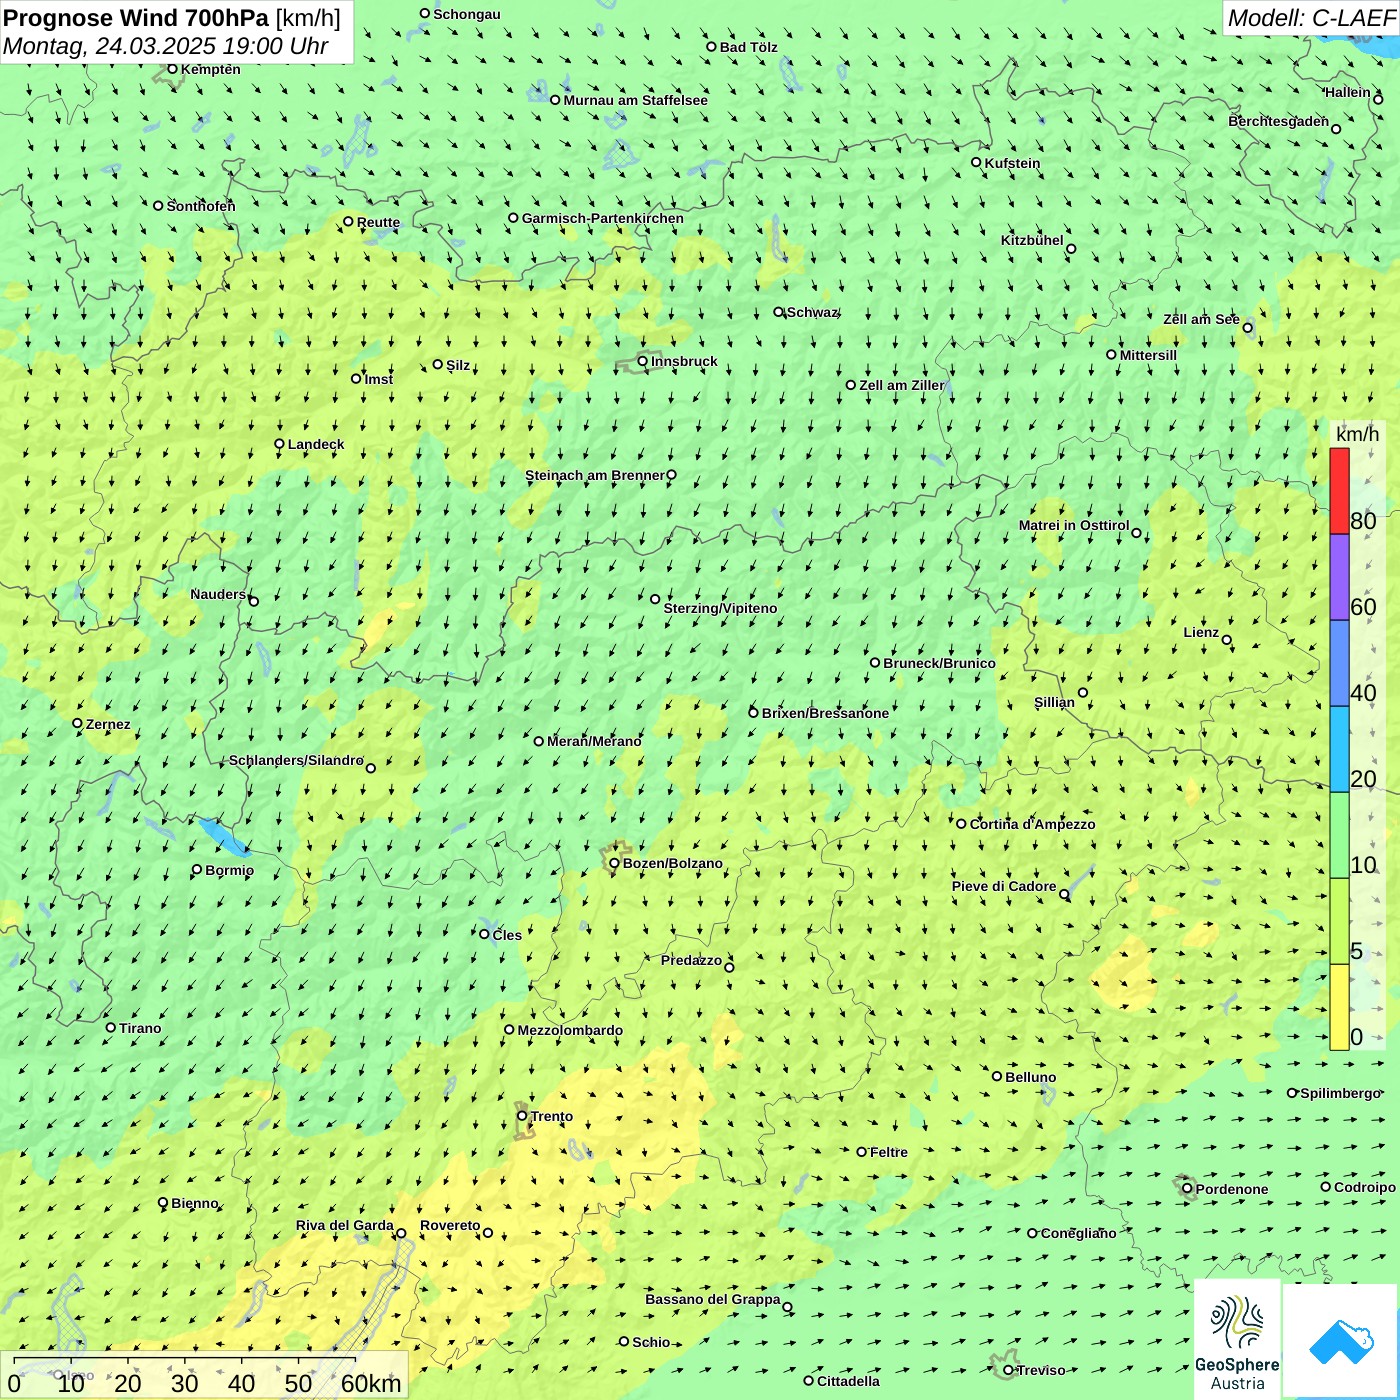This screenshot has width=1400, height=1400.
Task: Click the Kufstein location marker
Action: coord(977,162)
